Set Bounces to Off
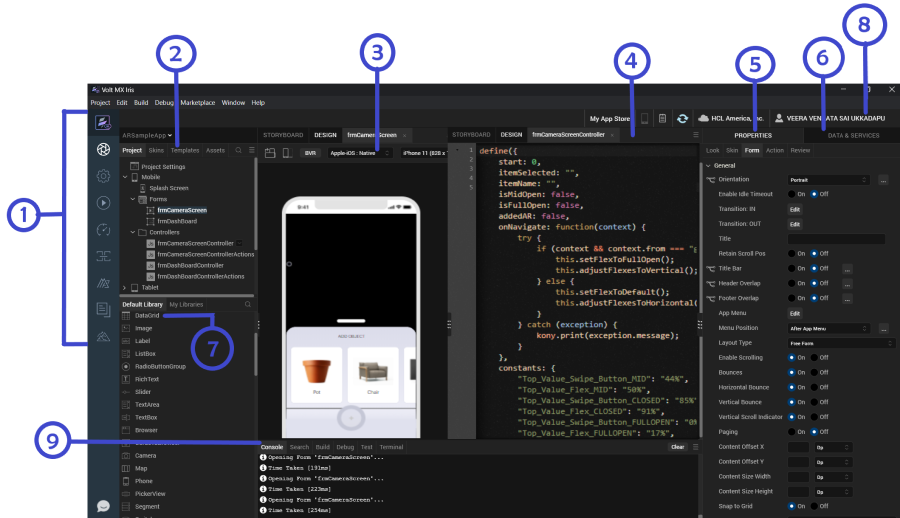This screenshot has height=518, width=900. (x=814, y=372)
